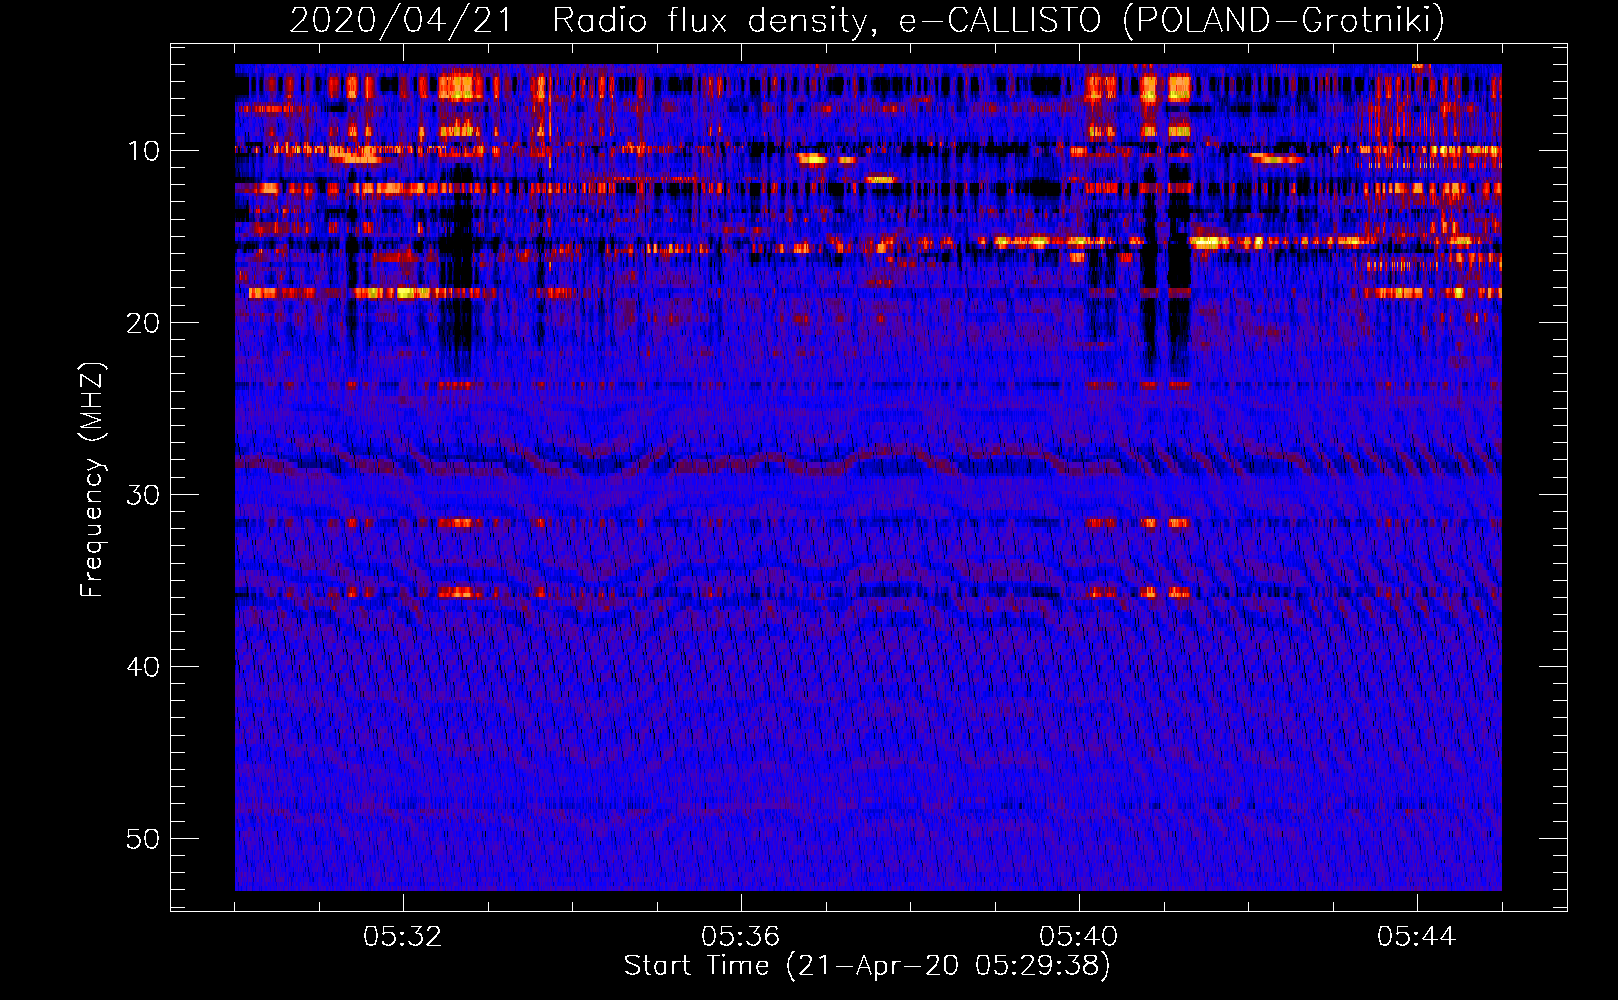Click the plot title containing e-CALLISTO (POLAND-Grotniki)
1618x1000 pixels.
867,19
